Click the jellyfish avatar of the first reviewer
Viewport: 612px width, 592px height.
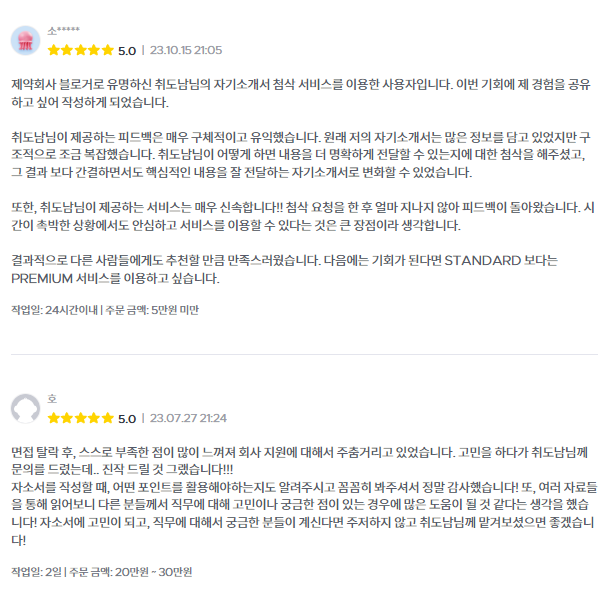(25, 41)
